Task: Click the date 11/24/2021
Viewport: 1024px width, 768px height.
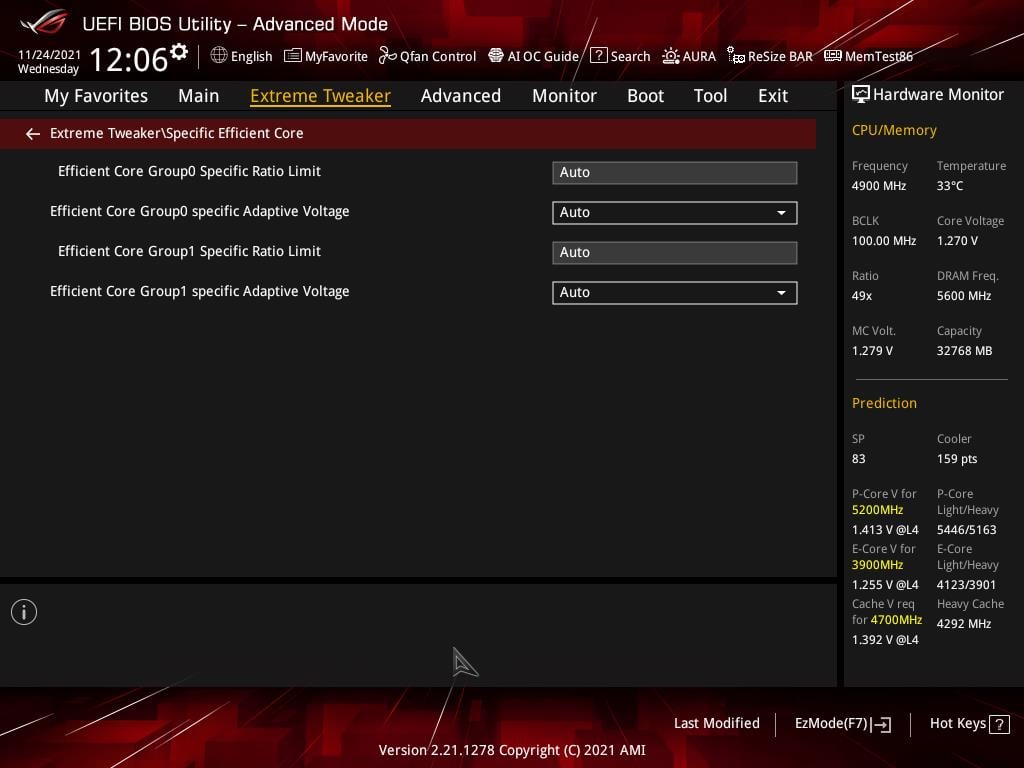Action: pos(50,55)
